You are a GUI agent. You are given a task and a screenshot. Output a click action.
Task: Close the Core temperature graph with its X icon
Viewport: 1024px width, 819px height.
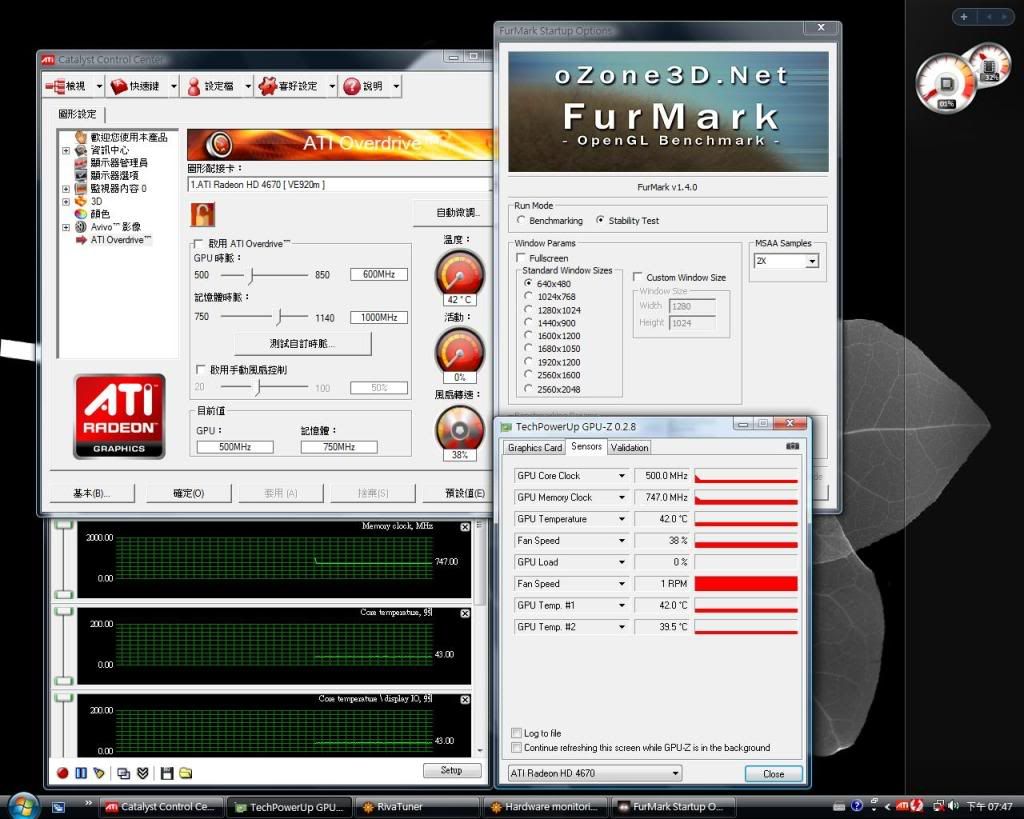point(465,613)
